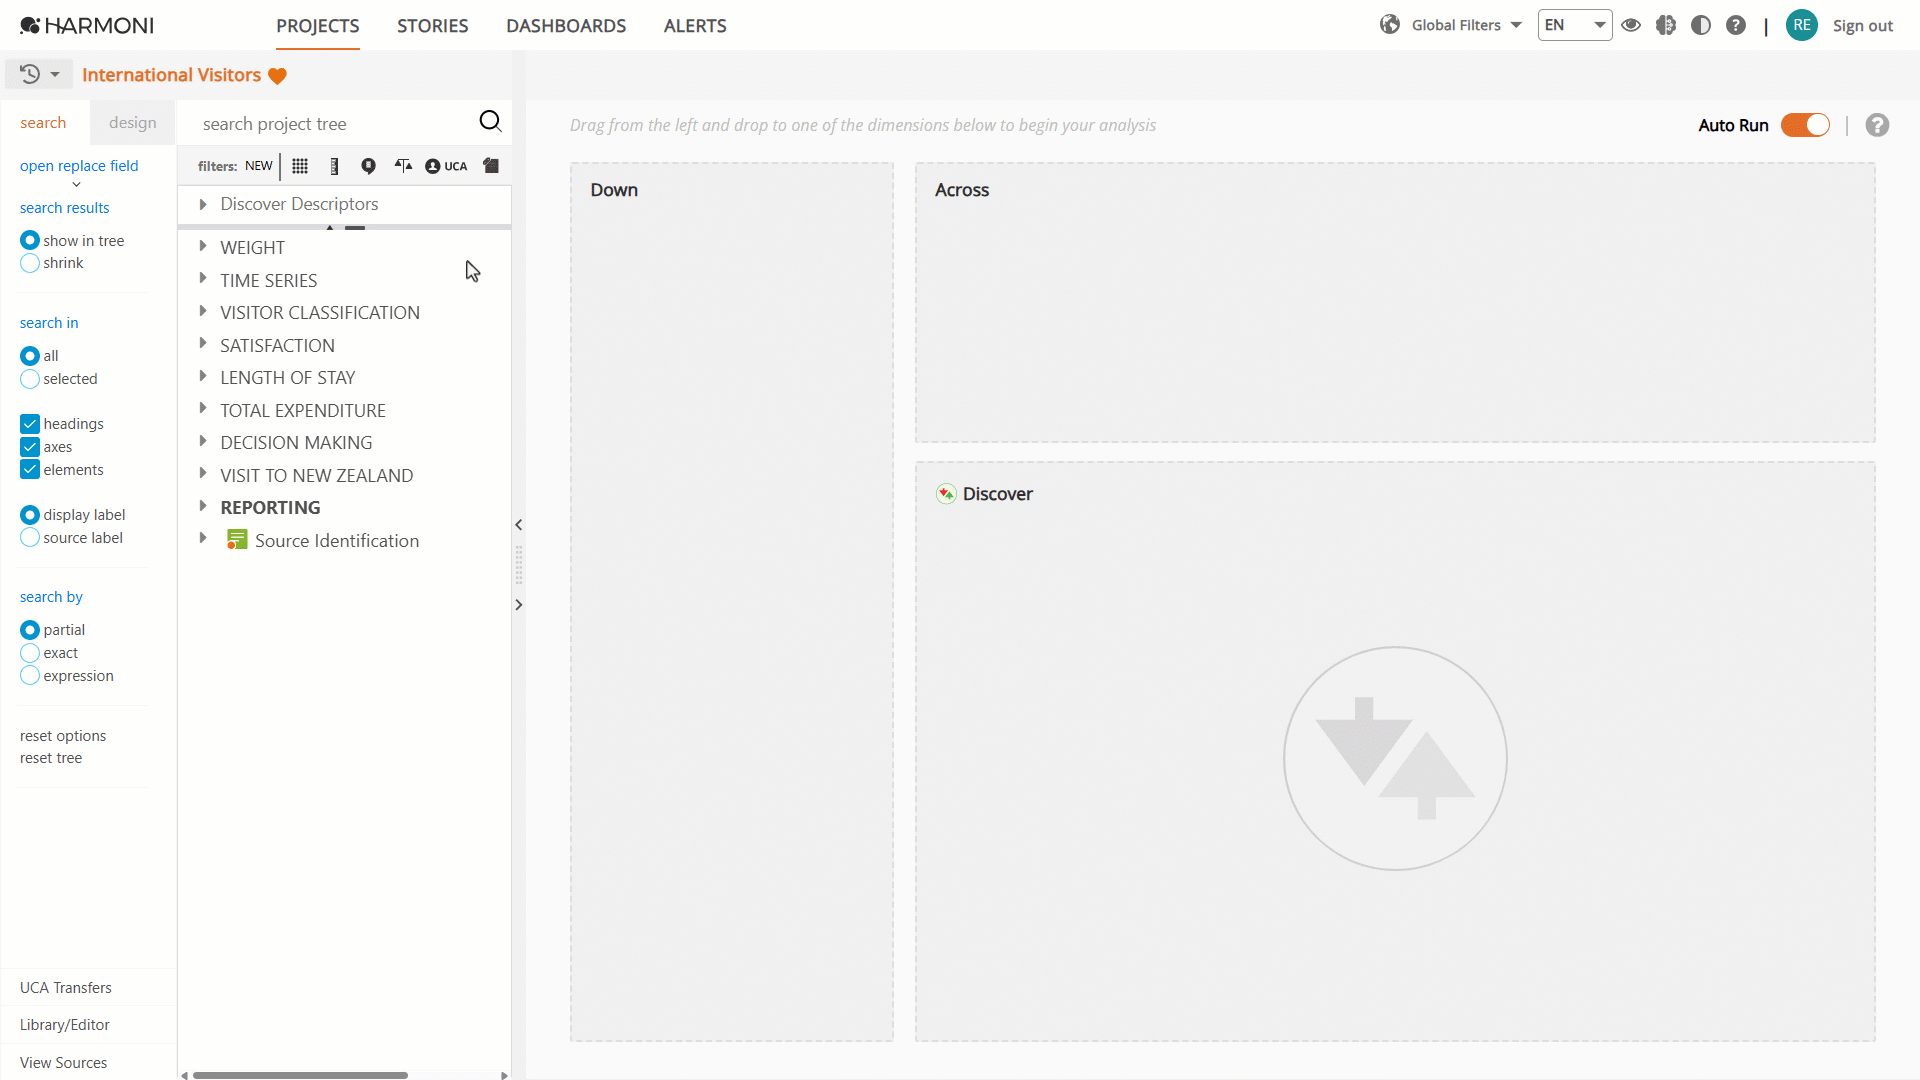Select the ruler filter icon
The height and width of the screenshot is (1080, 1920).
tap(334, 166)
